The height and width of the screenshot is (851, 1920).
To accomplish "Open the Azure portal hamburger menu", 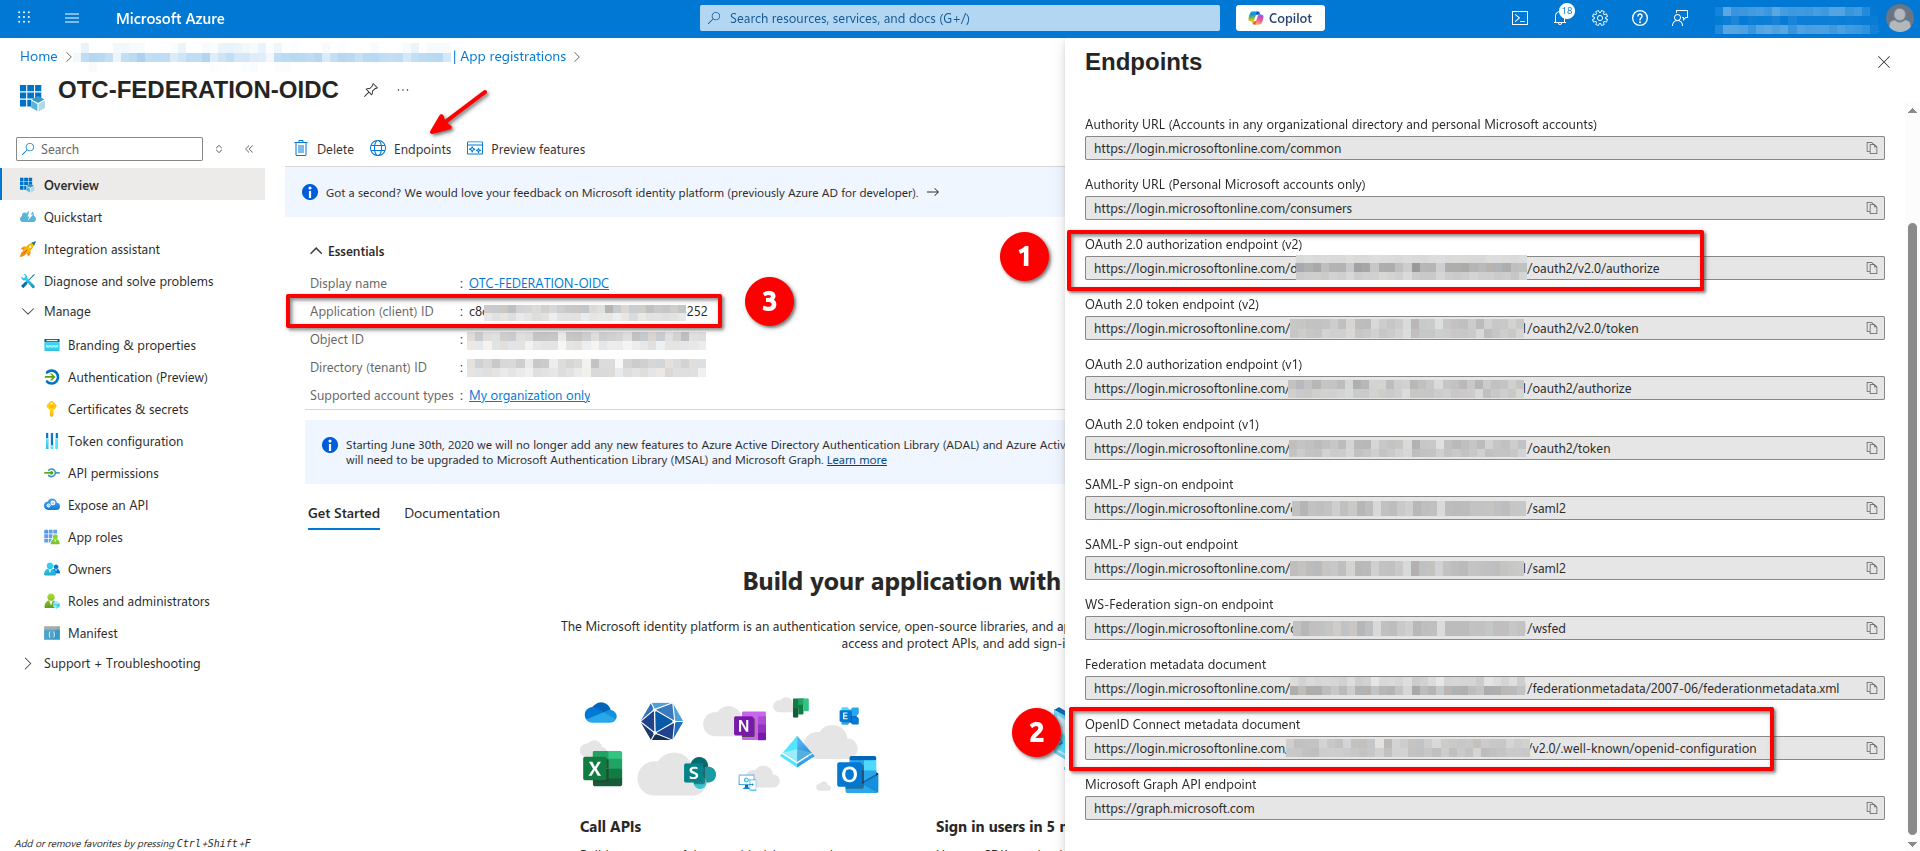I will [72, 18].
